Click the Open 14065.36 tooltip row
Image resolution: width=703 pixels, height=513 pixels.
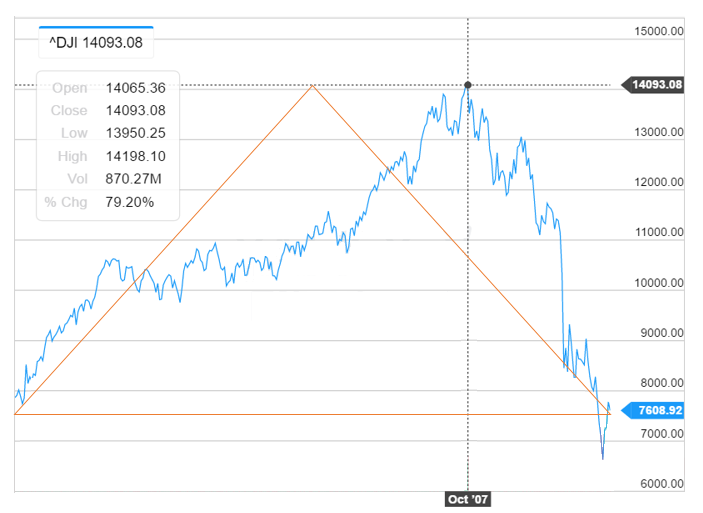[x=108, y=88]
